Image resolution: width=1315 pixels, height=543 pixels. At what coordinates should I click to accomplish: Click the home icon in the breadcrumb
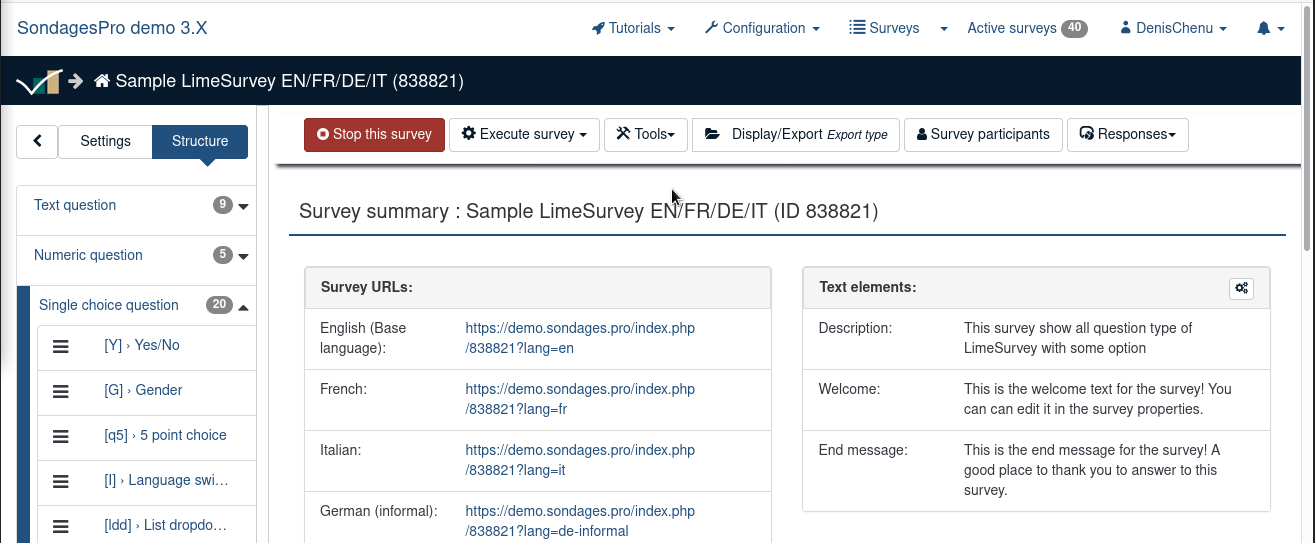tap(101, 81)
